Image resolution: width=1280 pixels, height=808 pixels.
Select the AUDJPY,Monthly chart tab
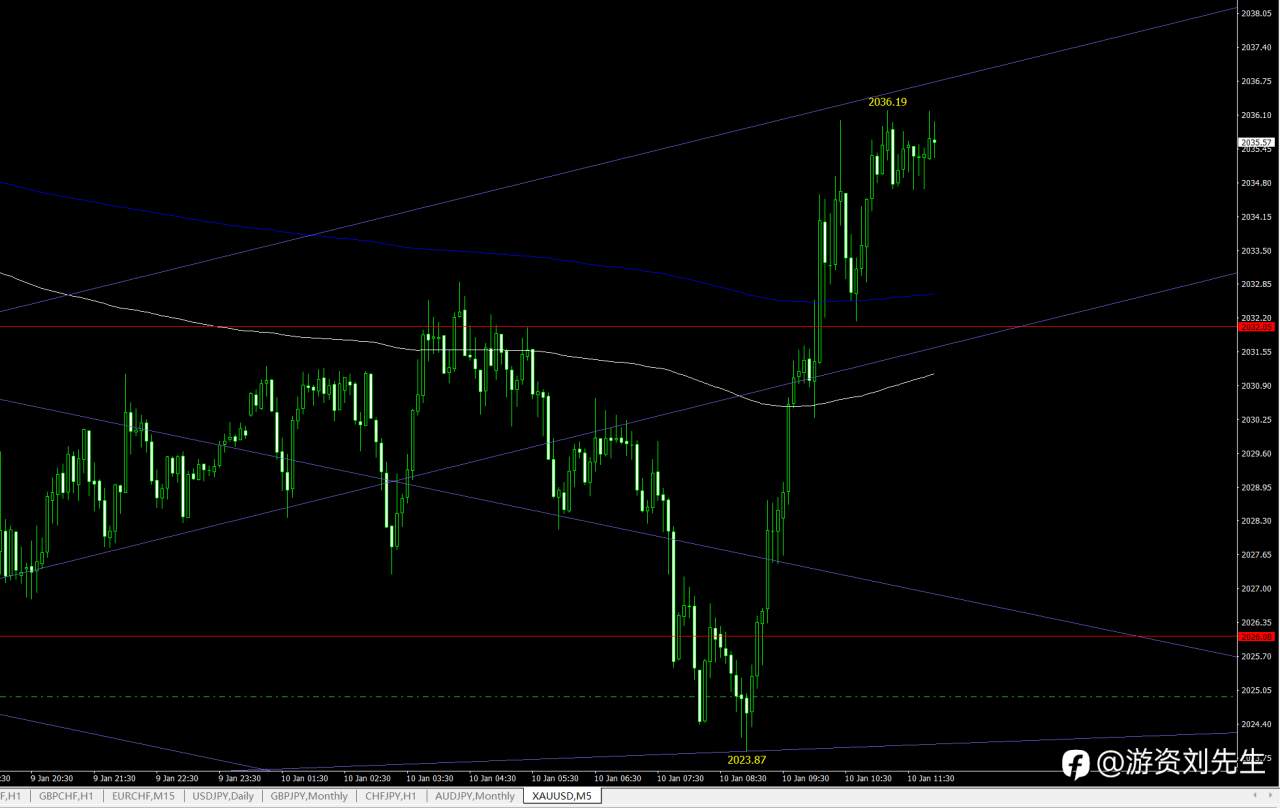click(x=475, y=796)
